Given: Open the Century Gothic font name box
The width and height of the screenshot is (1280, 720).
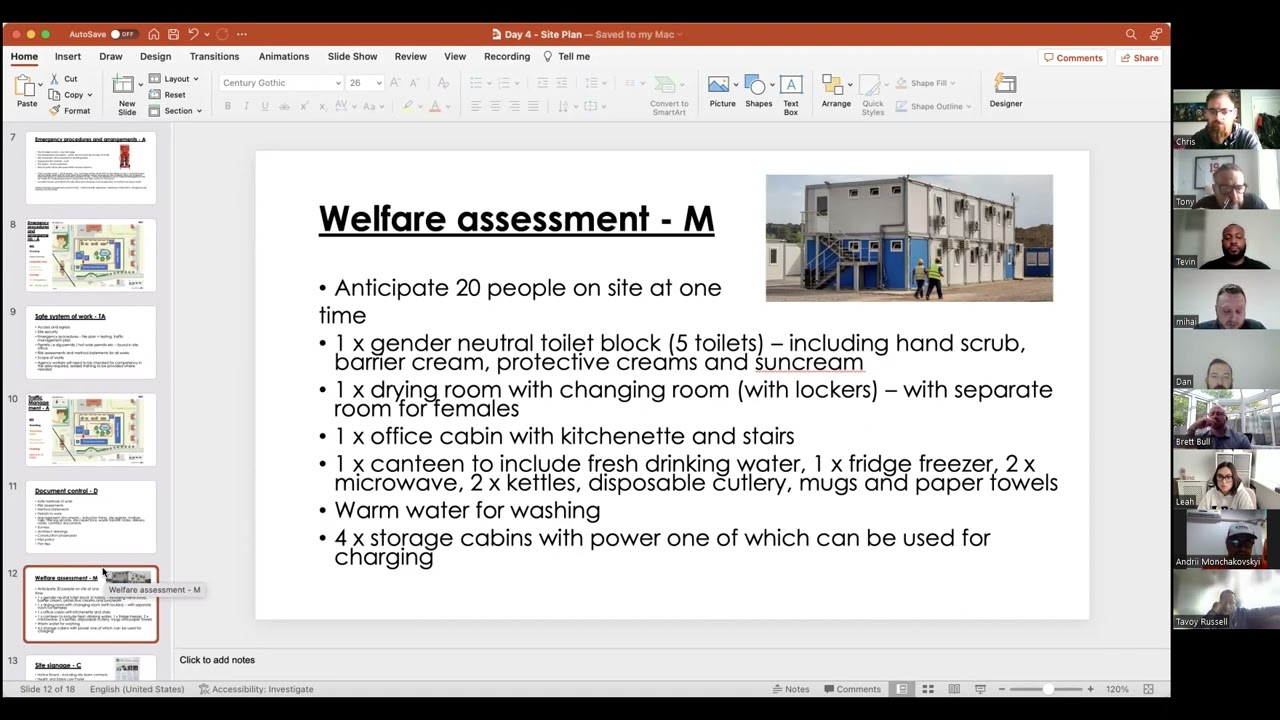Looking at the screenshot, I should (281, 83).
